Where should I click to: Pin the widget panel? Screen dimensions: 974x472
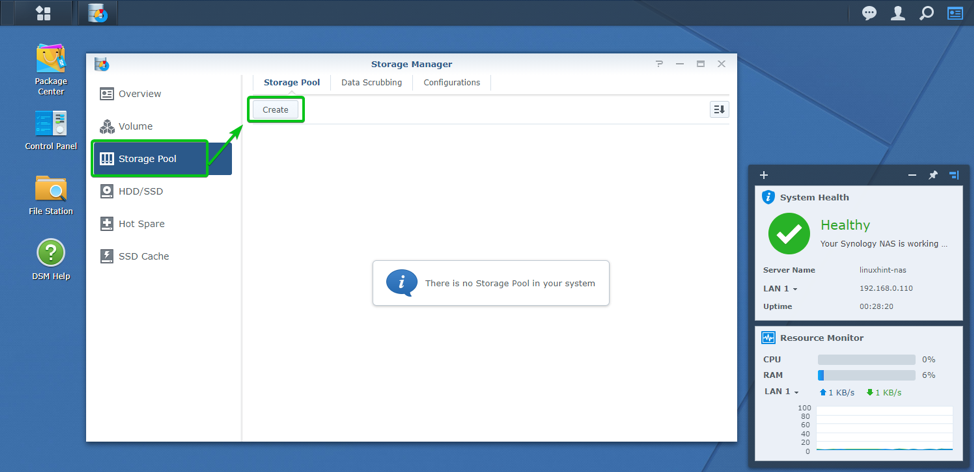click(x=932, y=175)
